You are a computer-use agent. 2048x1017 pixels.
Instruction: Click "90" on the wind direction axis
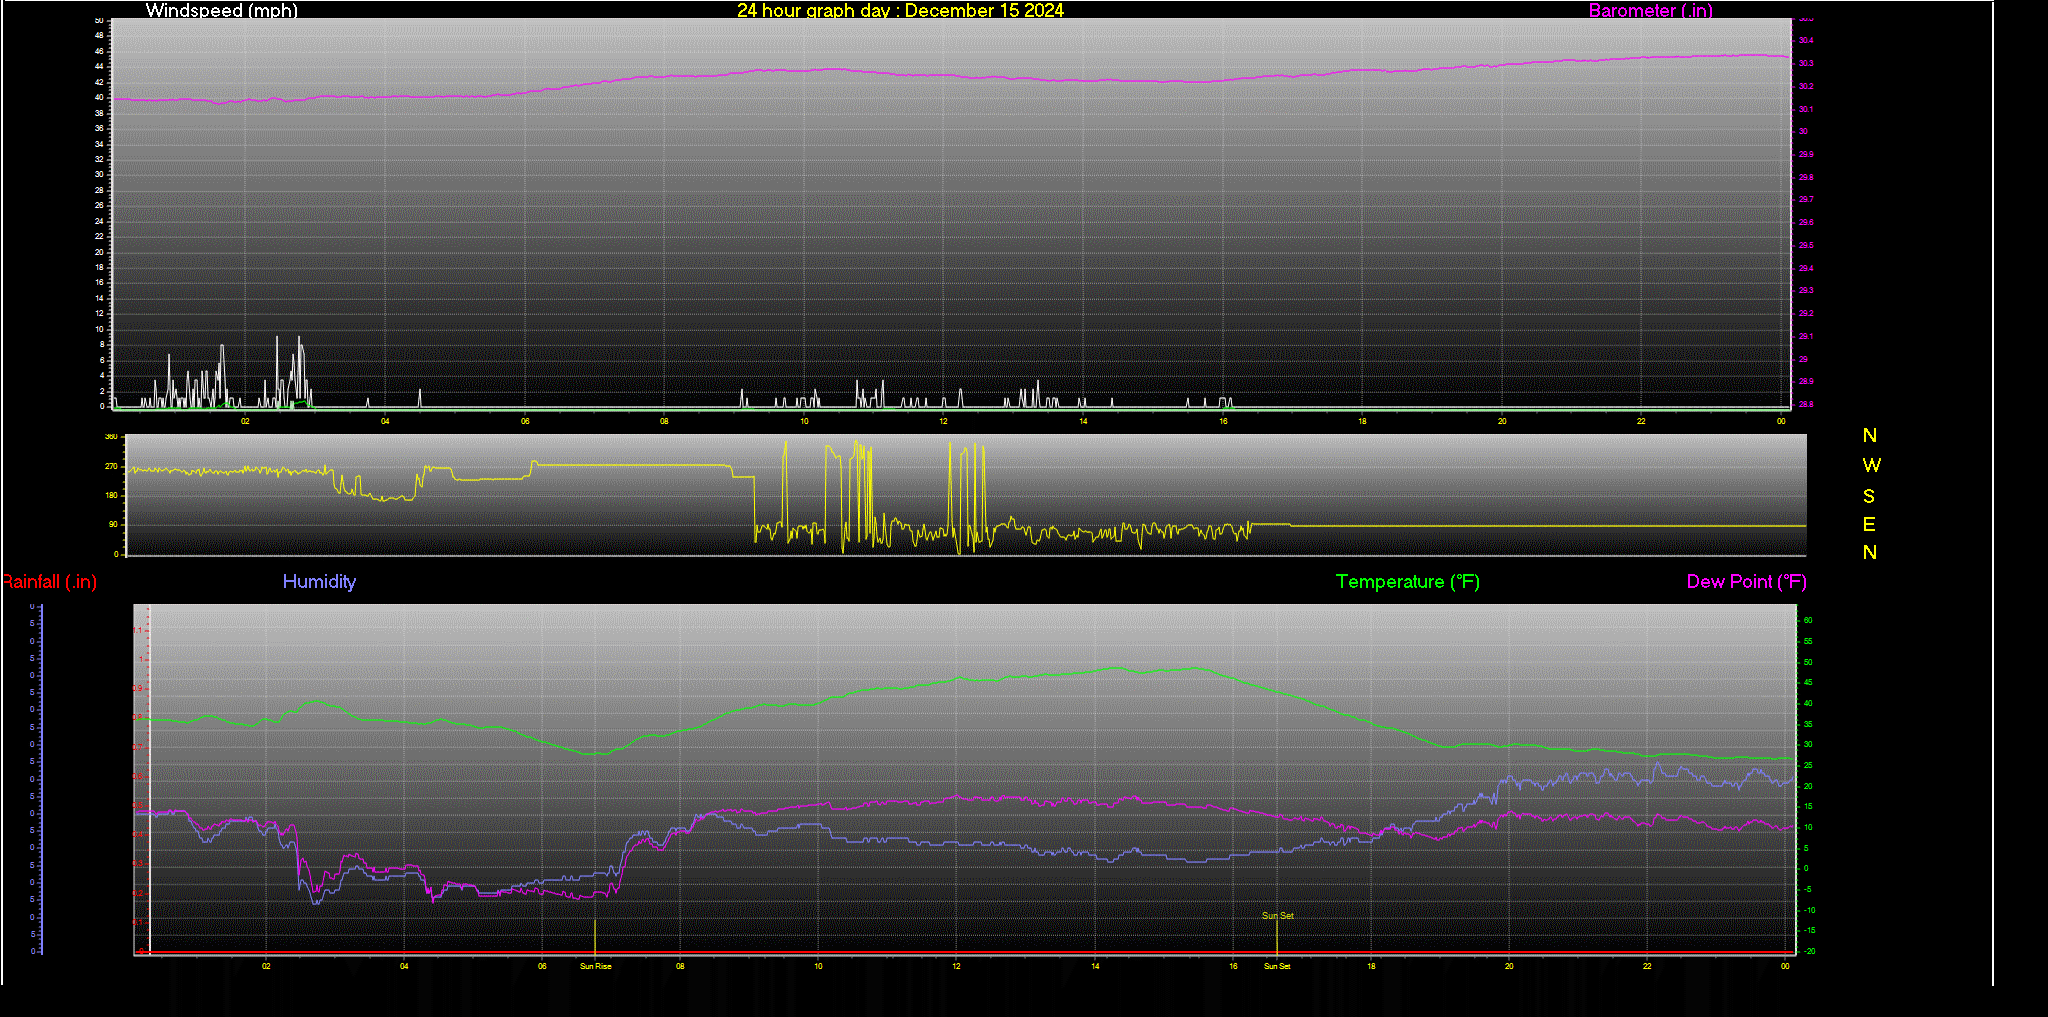tap(113, 524)
